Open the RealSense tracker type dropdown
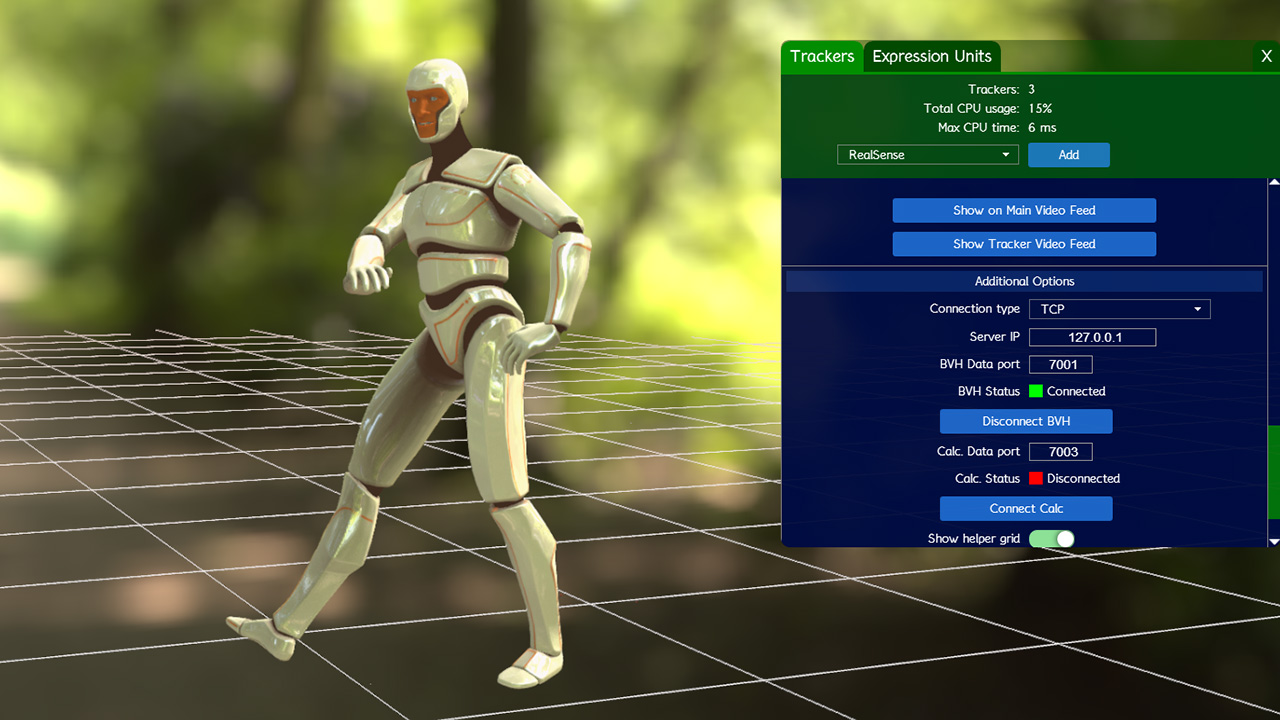This screenshot has width=1280, height=720. (928, 155)
